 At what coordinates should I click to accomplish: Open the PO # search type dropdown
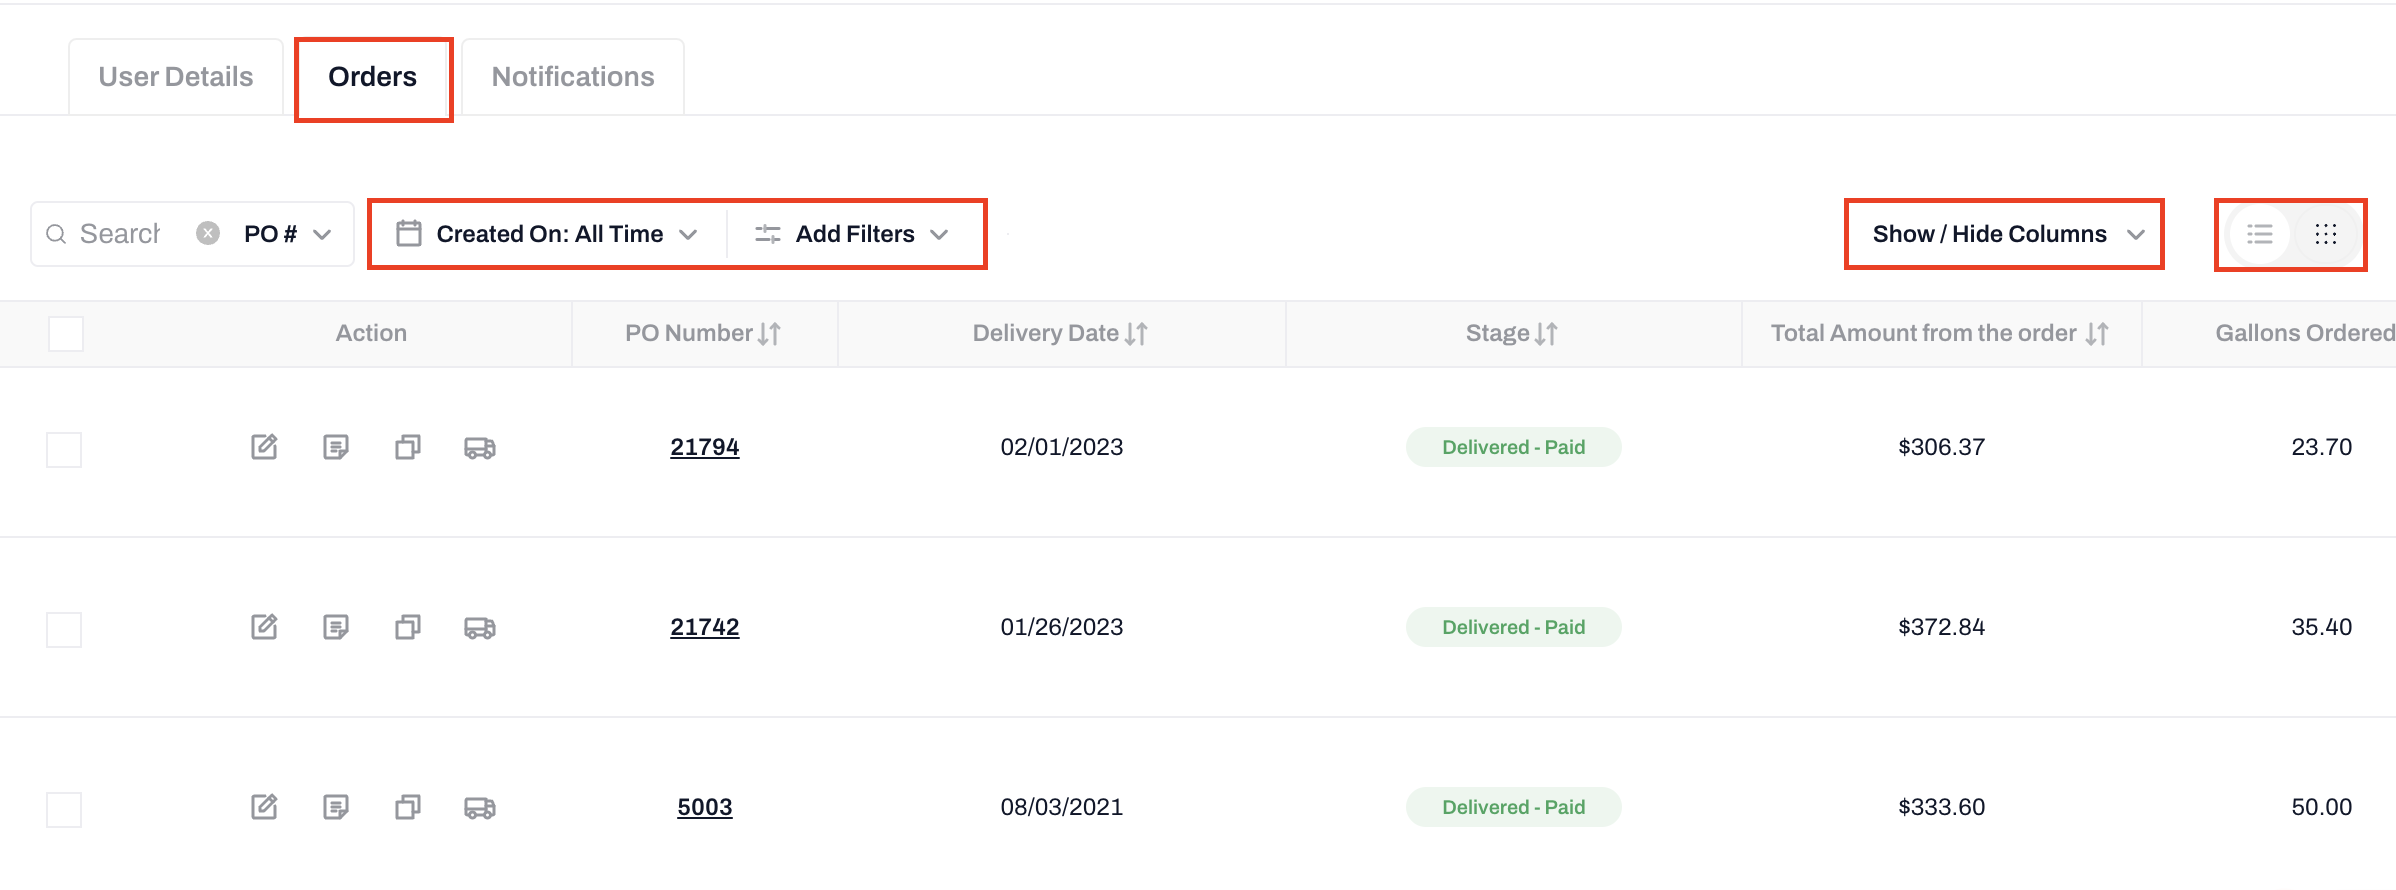(x=287, y=234)
